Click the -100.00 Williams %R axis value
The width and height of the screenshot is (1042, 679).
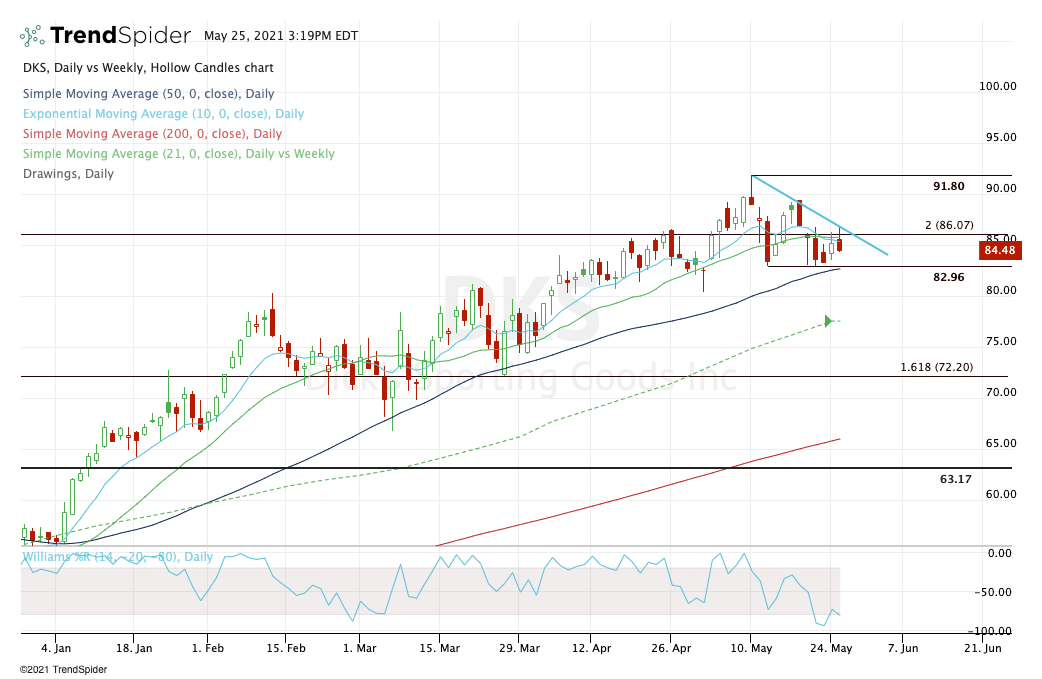(x=990, y=632)
